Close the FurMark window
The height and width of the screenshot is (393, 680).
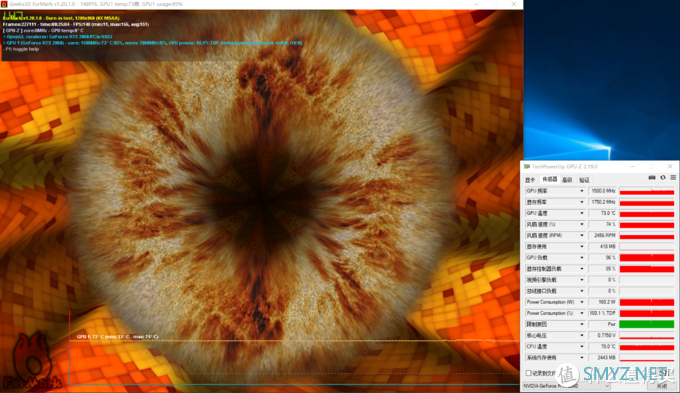tap(513, 4)
